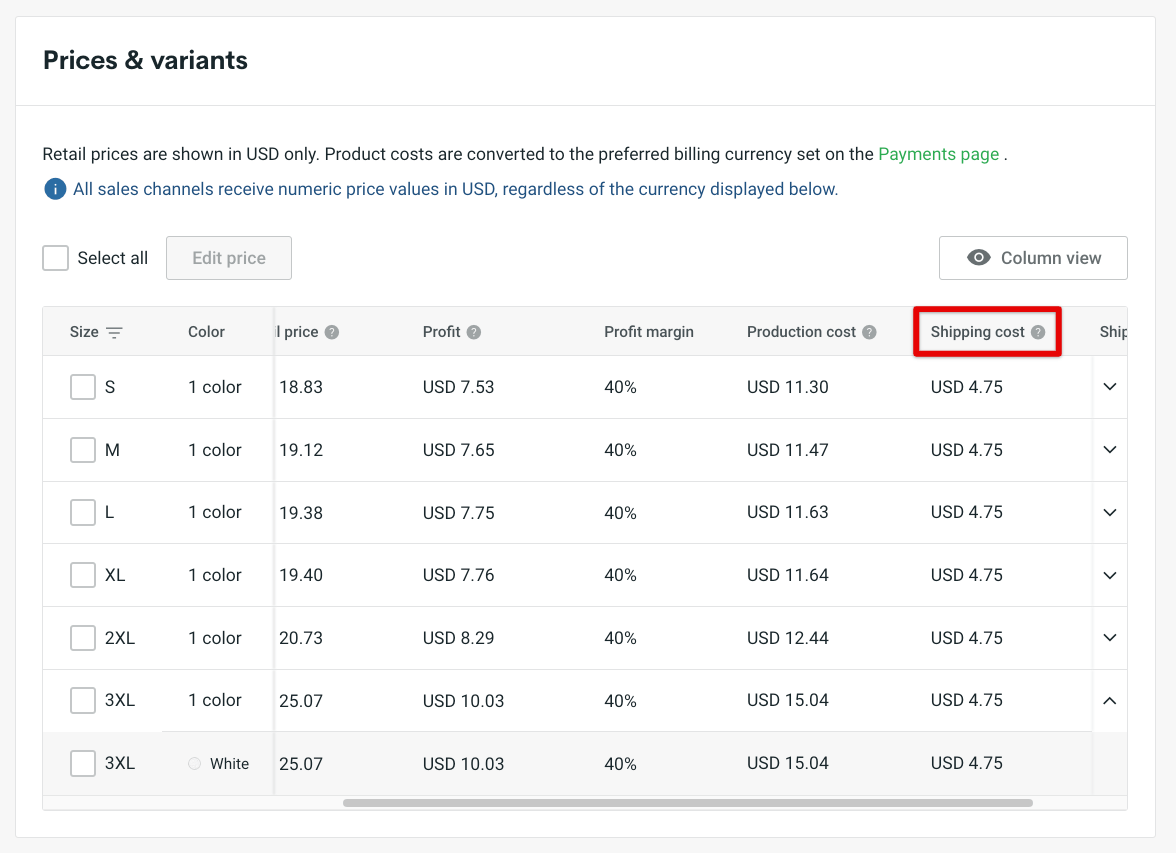Image resolution: width=1176 pixels, height=853 pixels.
Task: Check the size S row checkbox
Action: tap(83, 387)
